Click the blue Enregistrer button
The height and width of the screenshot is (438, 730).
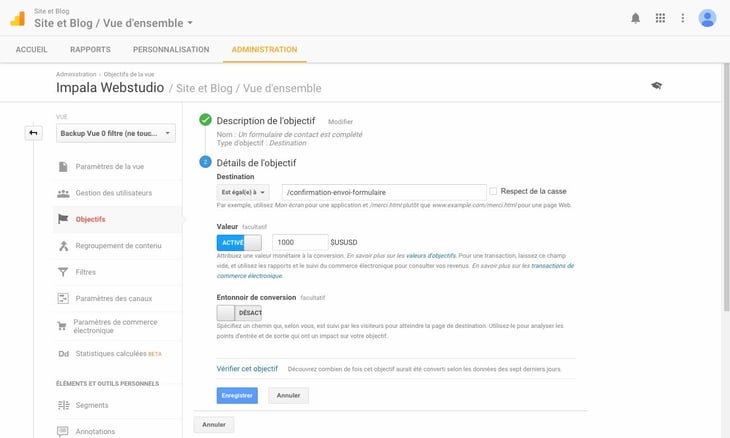point(237,396)
